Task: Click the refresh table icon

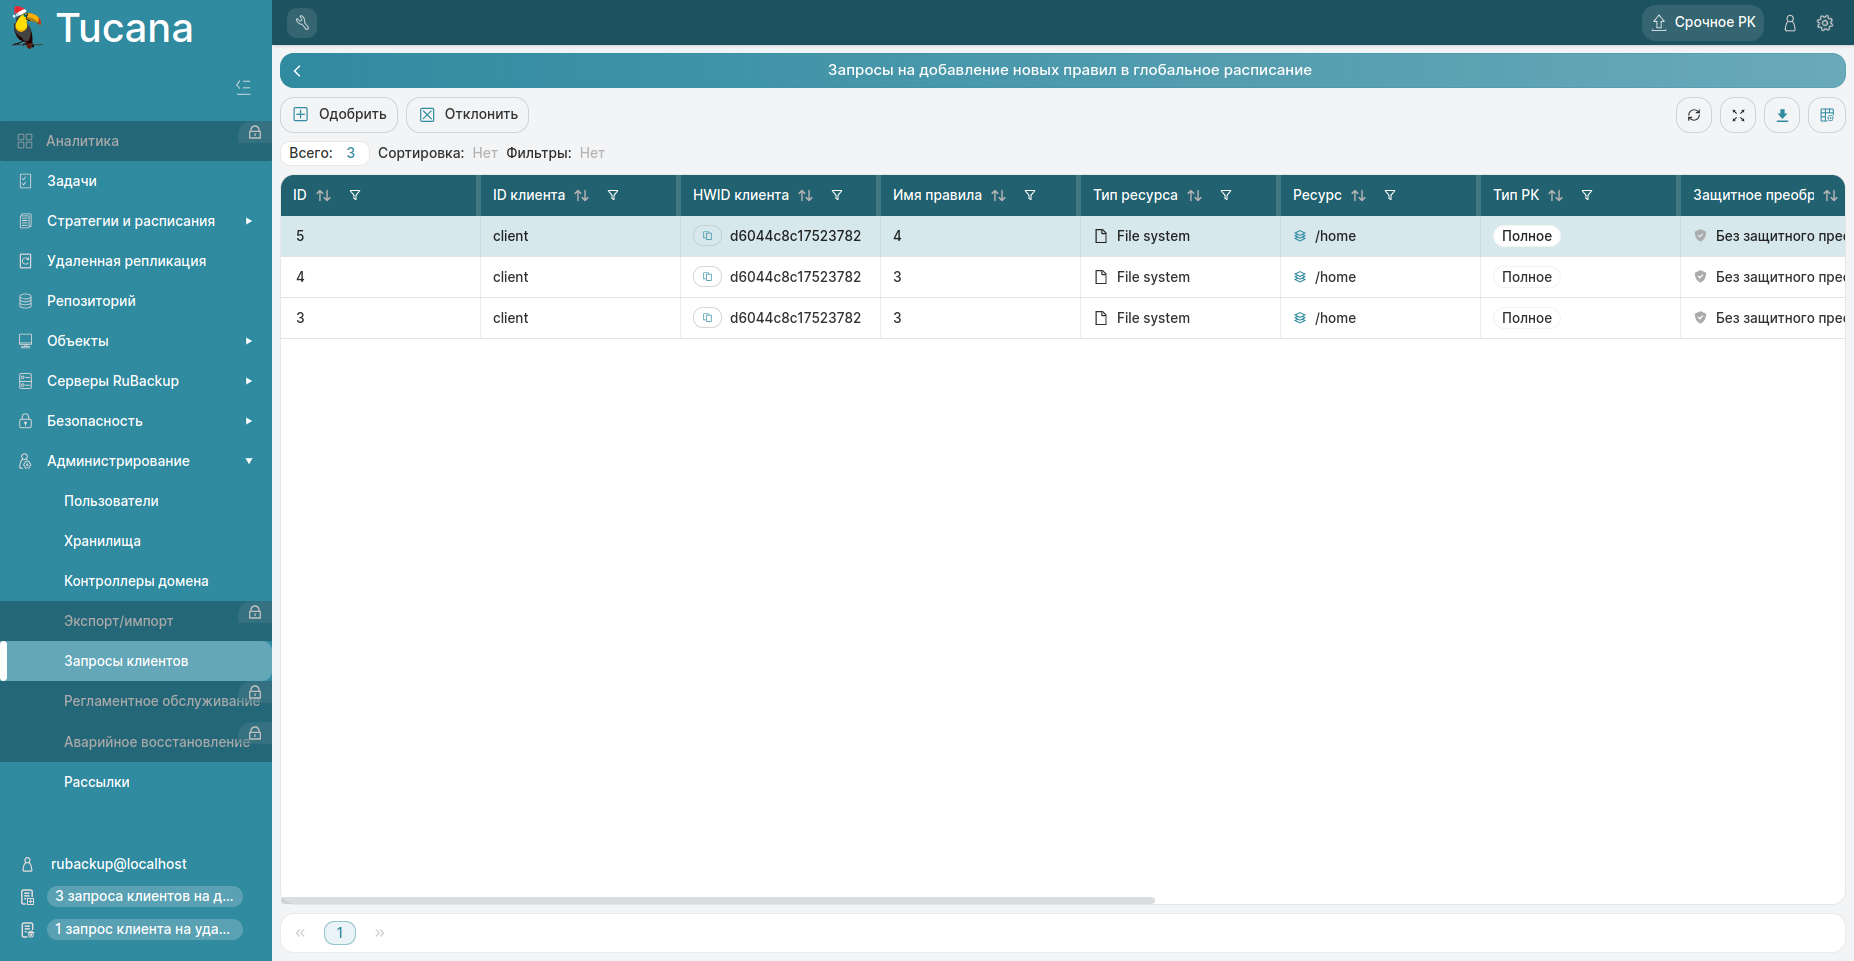Action: [x=1693, y=115]
